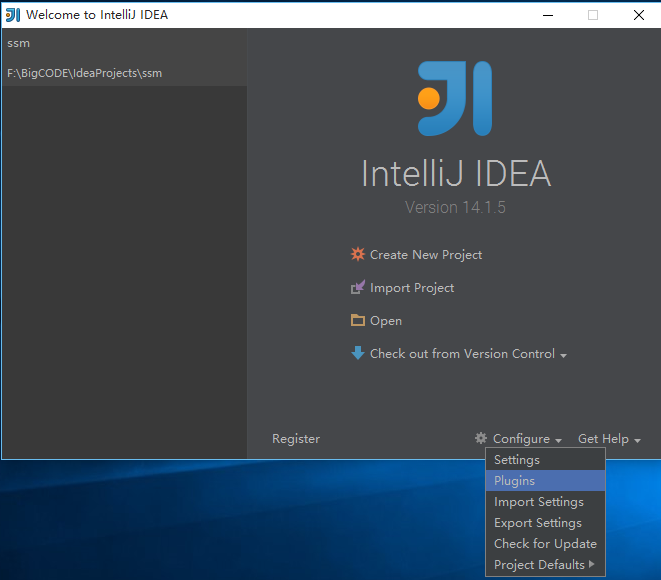Click the Welcome to IntelliJ IDEA title bar text
The width and height of the screenshot is (661, 580).
97,15
